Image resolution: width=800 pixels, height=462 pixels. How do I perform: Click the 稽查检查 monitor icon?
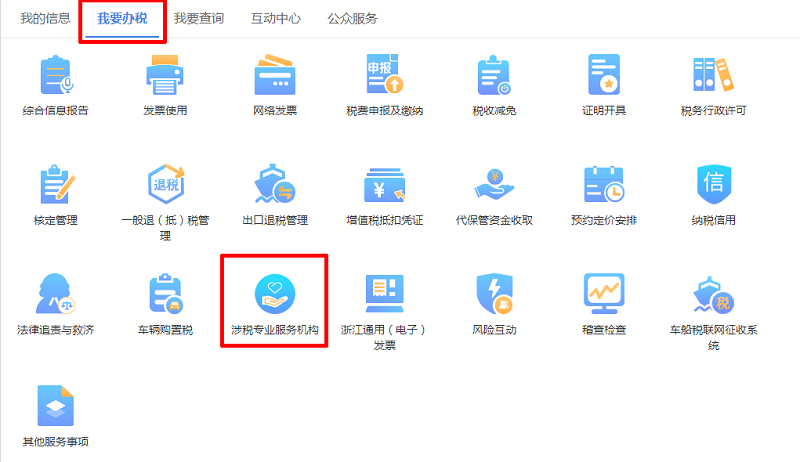(604, 294)
